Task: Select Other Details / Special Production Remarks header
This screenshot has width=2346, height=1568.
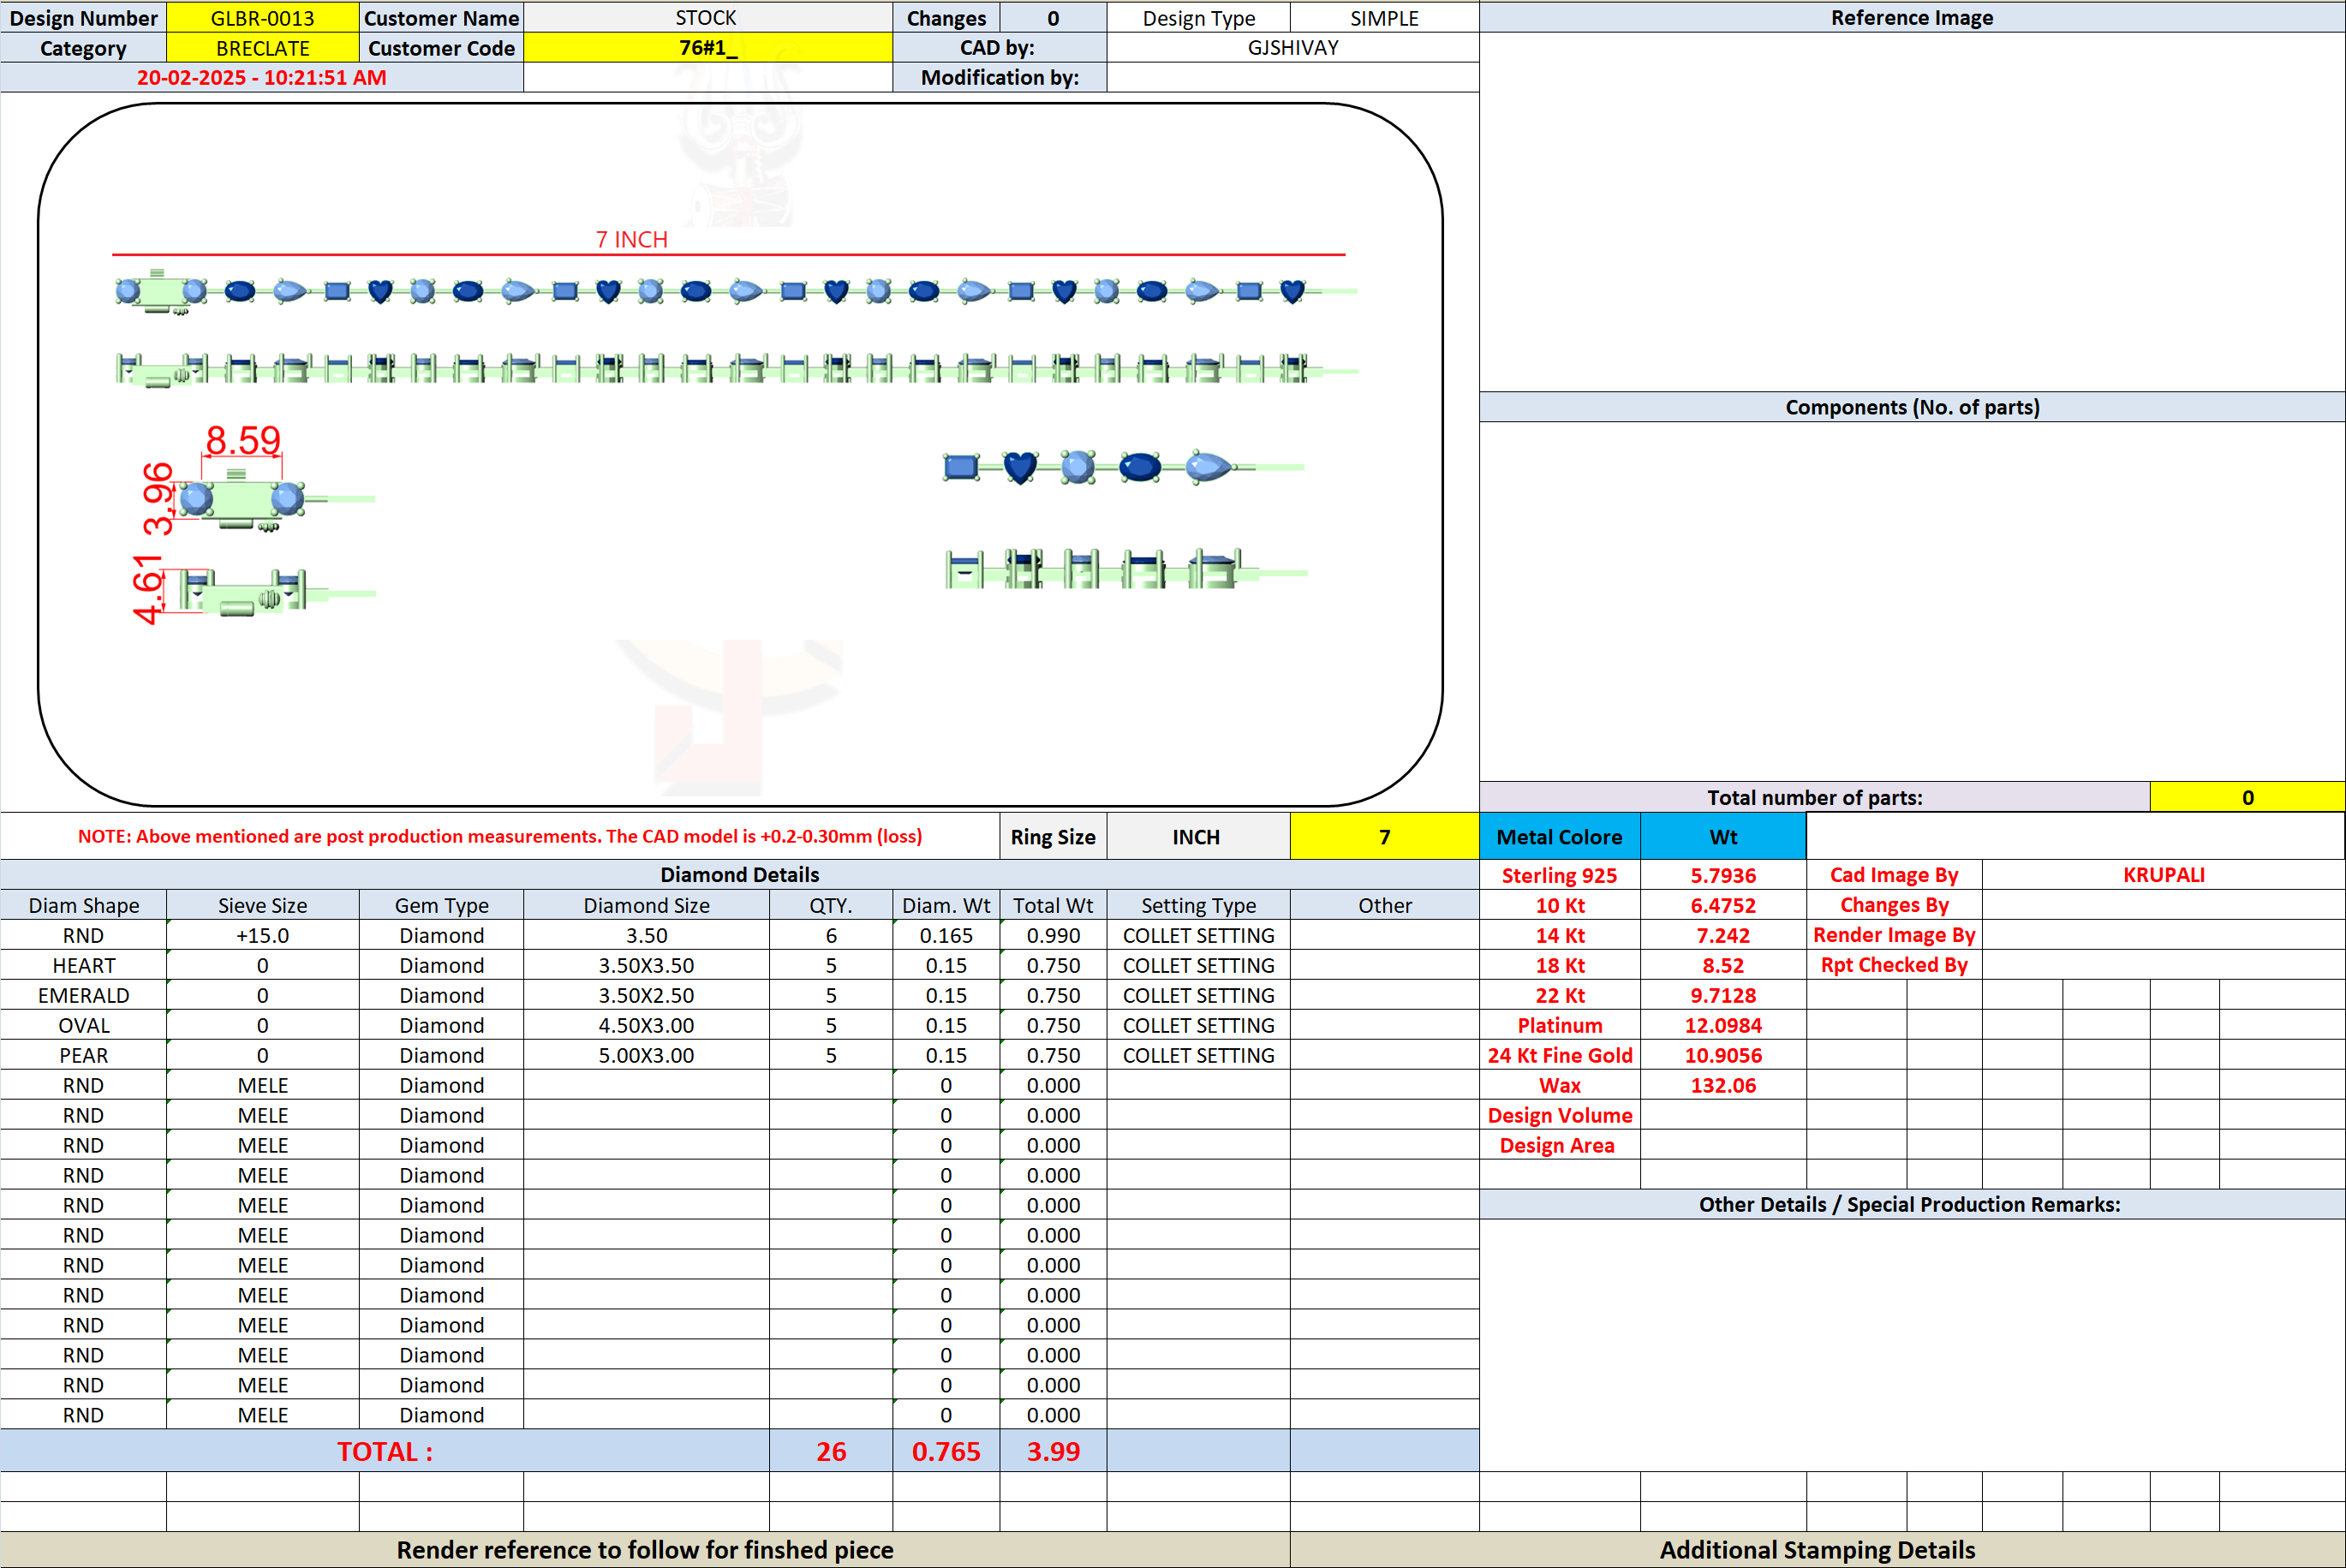Action: pyautogui.click(x=1912, y=1204)
